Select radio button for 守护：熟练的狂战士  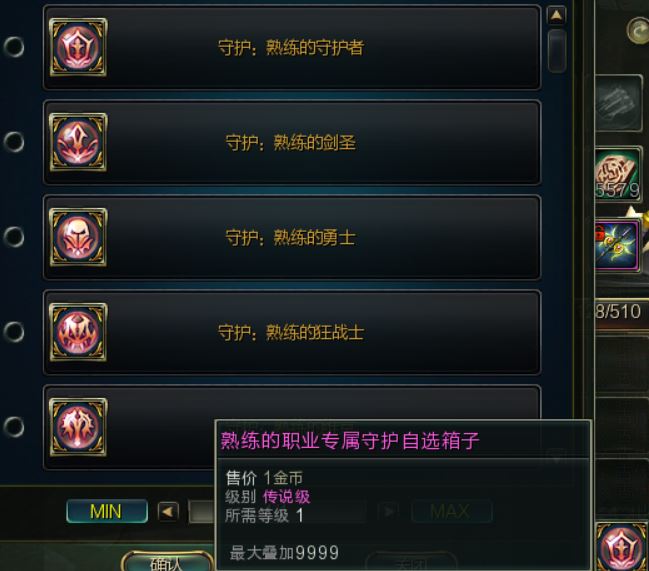click(14, 332)
